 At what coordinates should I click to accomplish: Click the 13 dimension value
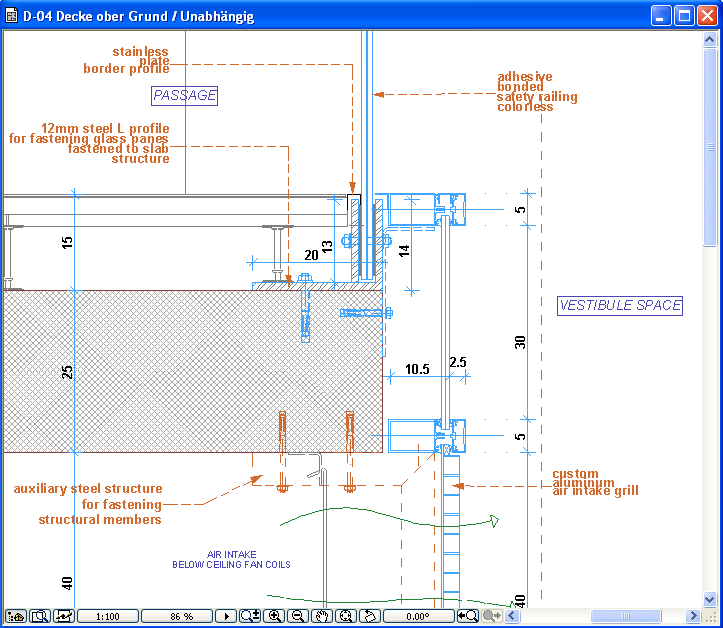click(327, 247)
